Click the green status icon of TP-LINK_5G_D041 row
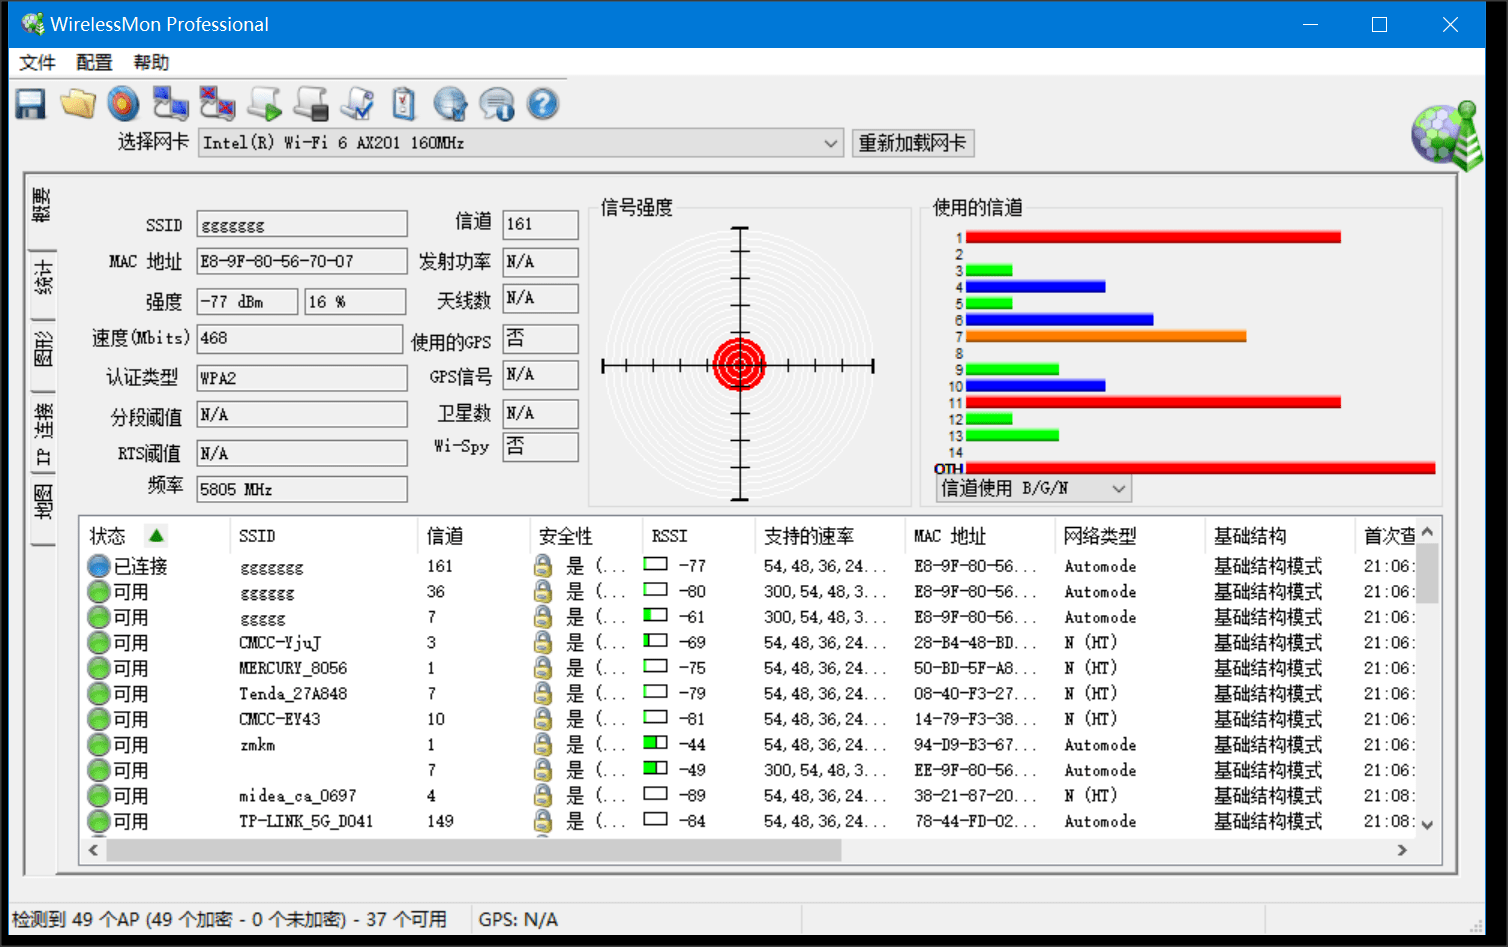The image size is (1508, 947). tap(98, 821)
